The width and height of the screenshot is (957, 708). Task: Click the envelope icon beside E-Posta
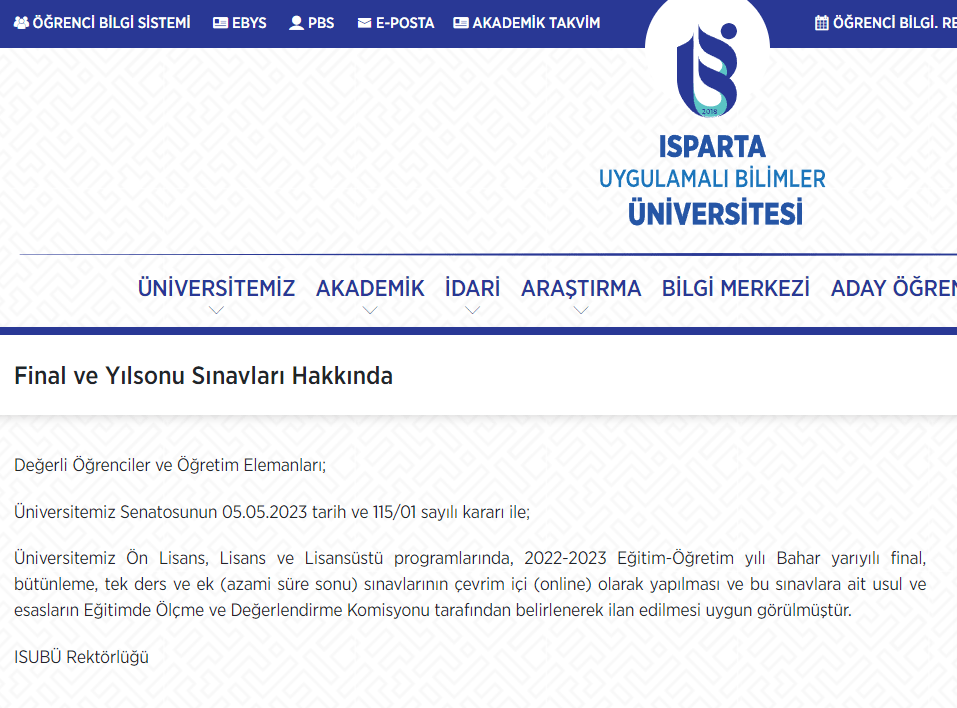click(364, 22)
